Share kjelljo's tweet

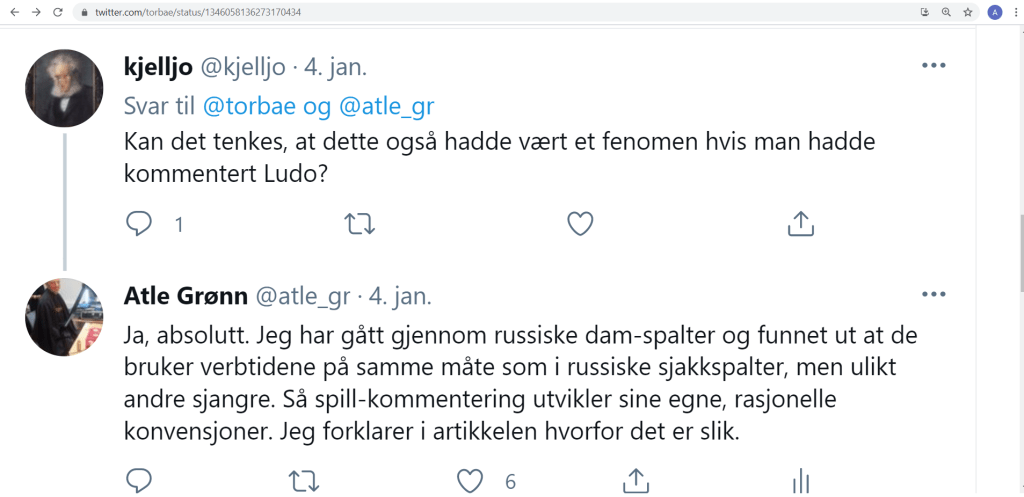pyautogui.click(x=800, y=224)
